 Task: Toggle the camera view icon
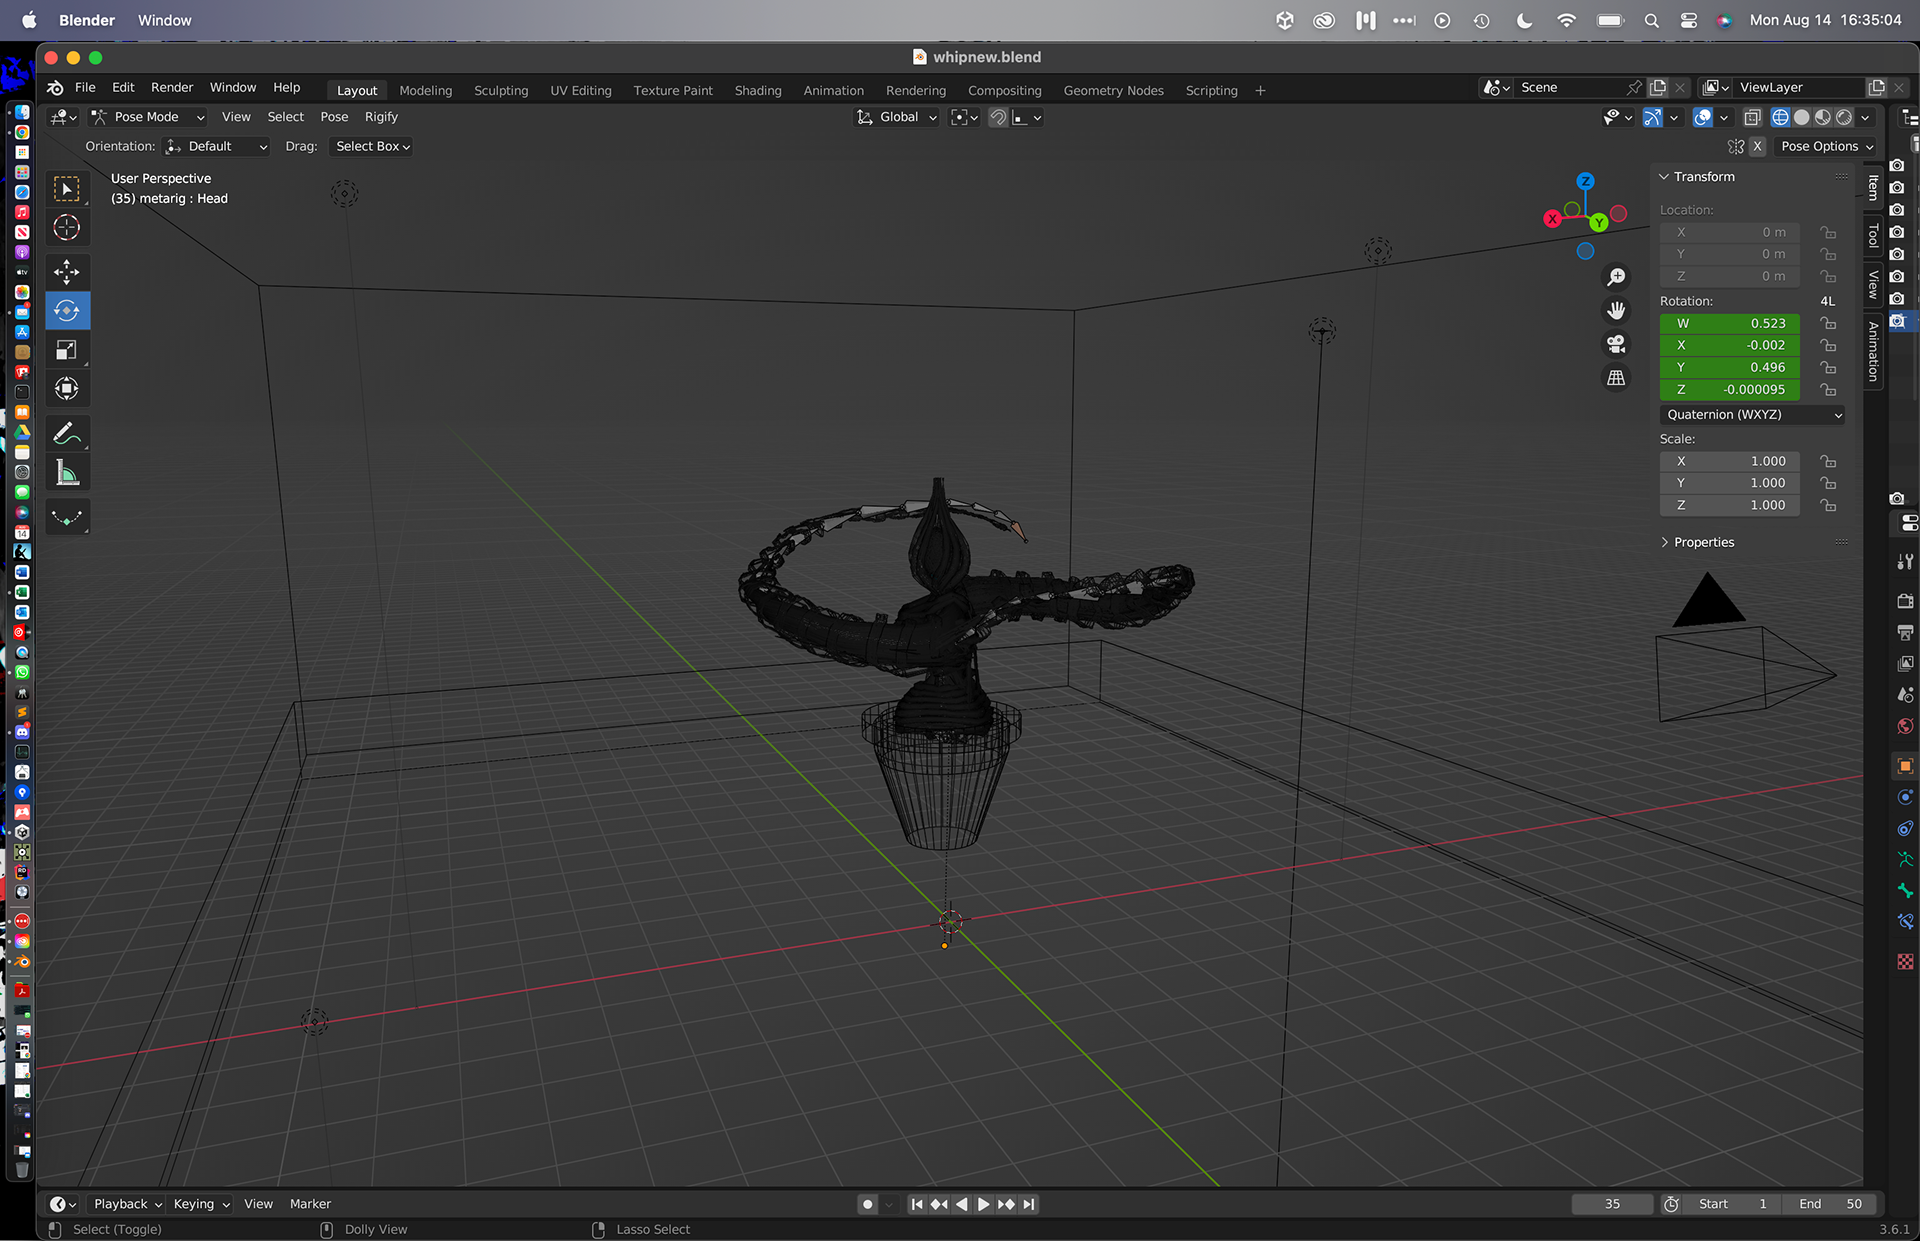tap(1616, 345)
